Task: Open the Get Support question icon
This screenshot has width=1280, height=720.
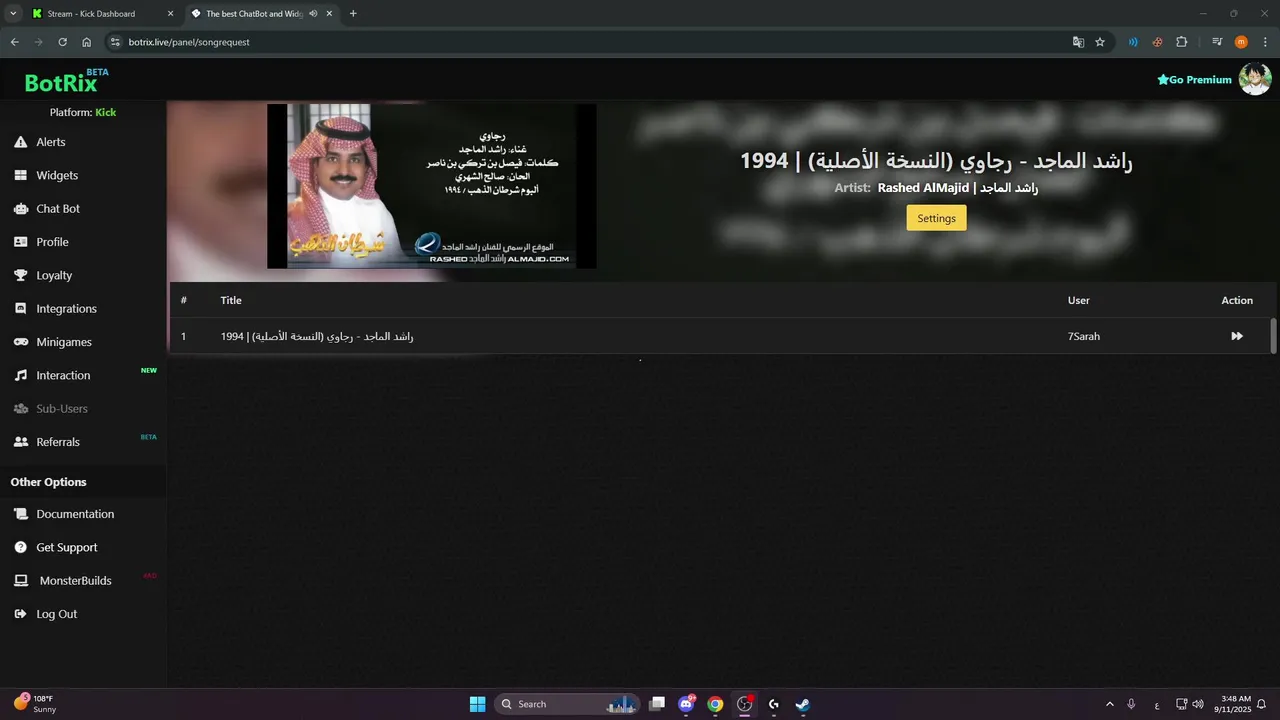Action: [x=20, y=547]
